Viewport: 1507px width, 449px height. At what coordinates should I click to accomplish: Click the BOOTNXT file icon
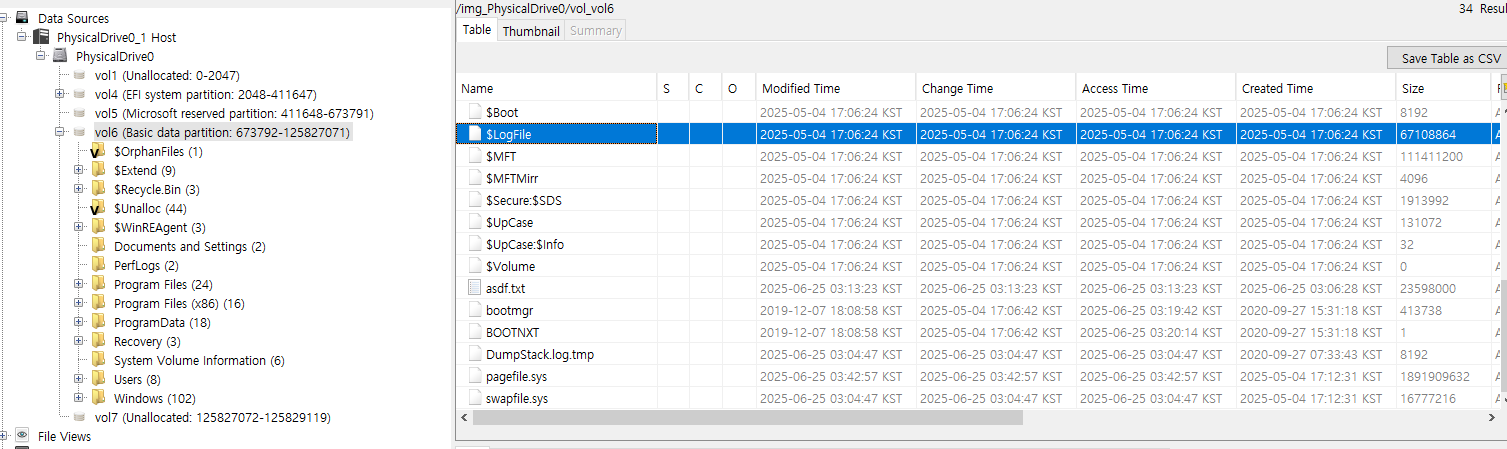click(x=475, y=332)
